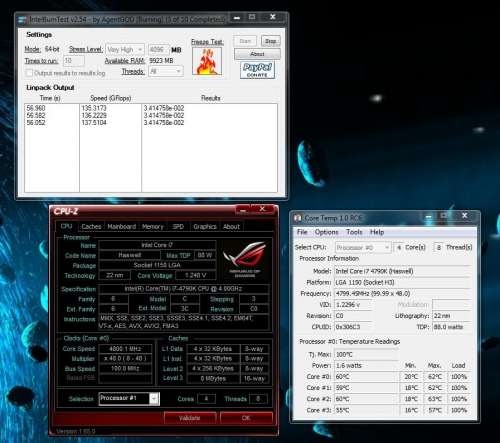This screenshot has height=443, width=500.
Task: Click the Time value 56.960
Action: tap(36, 108)
